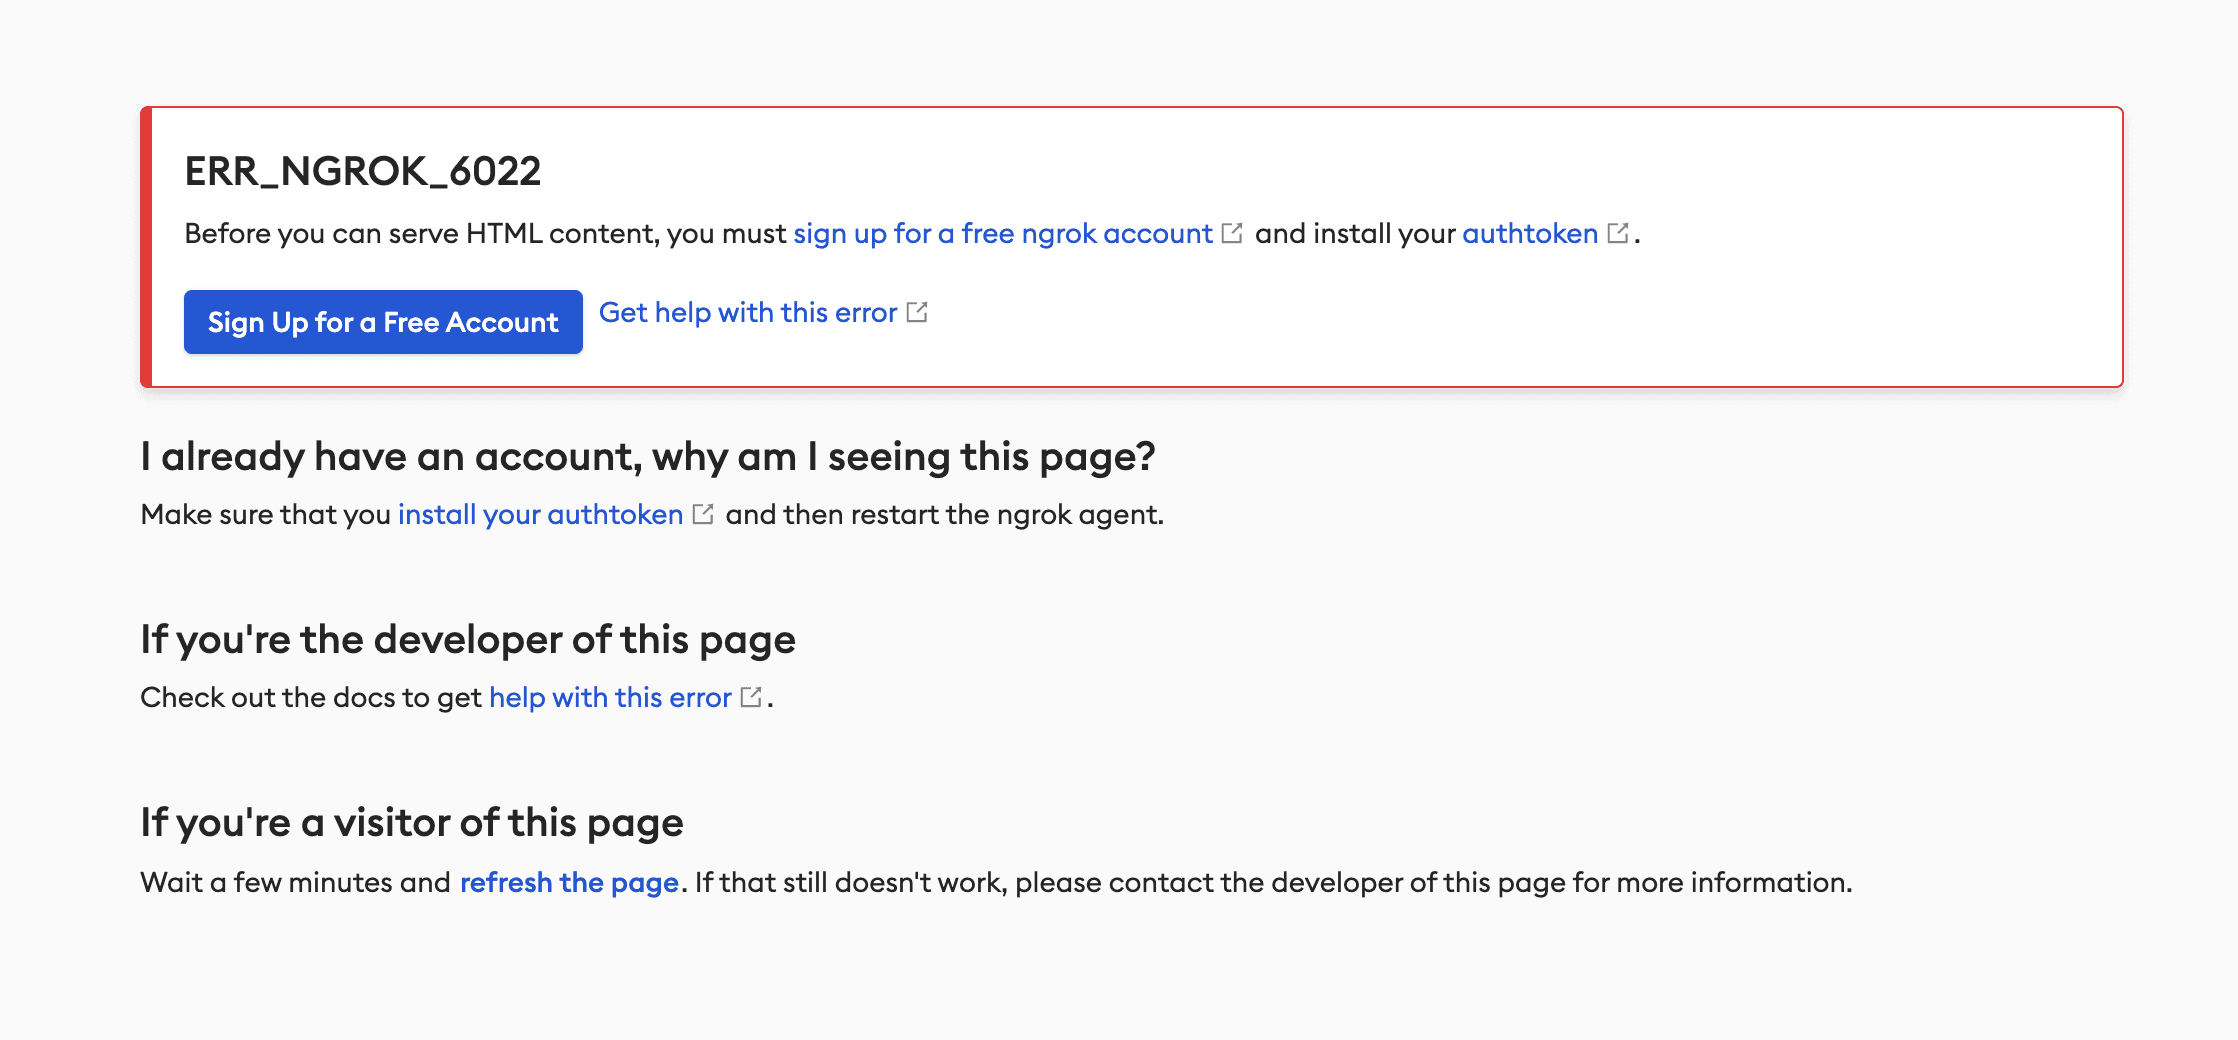The height and width of the screenshot is (1040, 2238).
Task: Click text 'and then restart the ngrok agent.'
Action: (x=945, y=515)
